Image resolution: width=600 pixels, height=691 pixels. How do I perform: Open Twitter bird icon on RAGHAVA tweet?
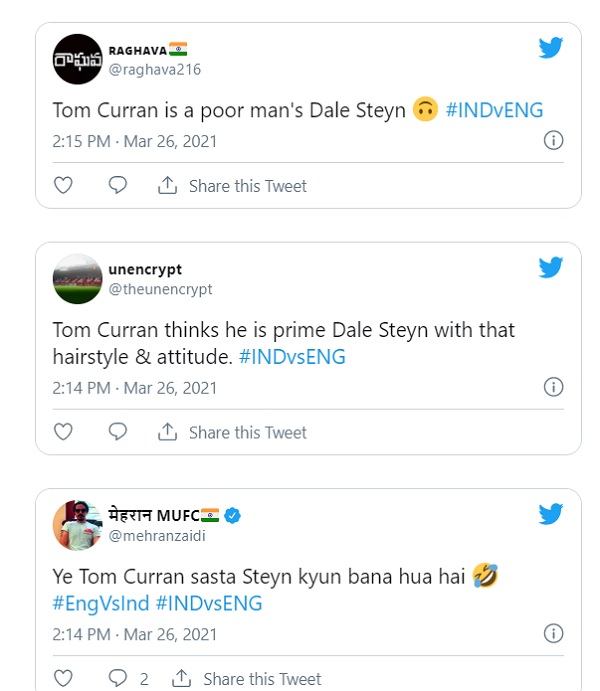pos(550,47)
